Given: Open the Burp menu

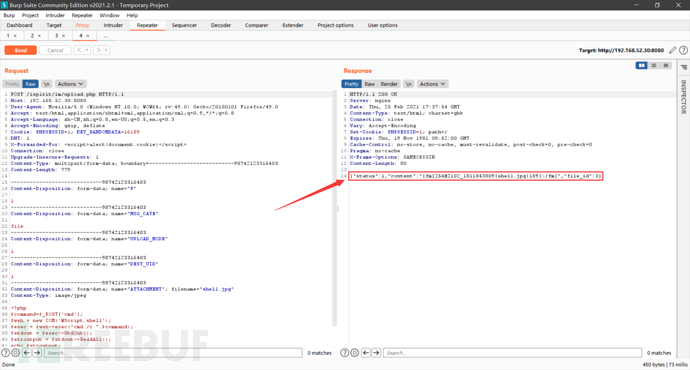Looking at the screenshot, I should coord(9,15).
